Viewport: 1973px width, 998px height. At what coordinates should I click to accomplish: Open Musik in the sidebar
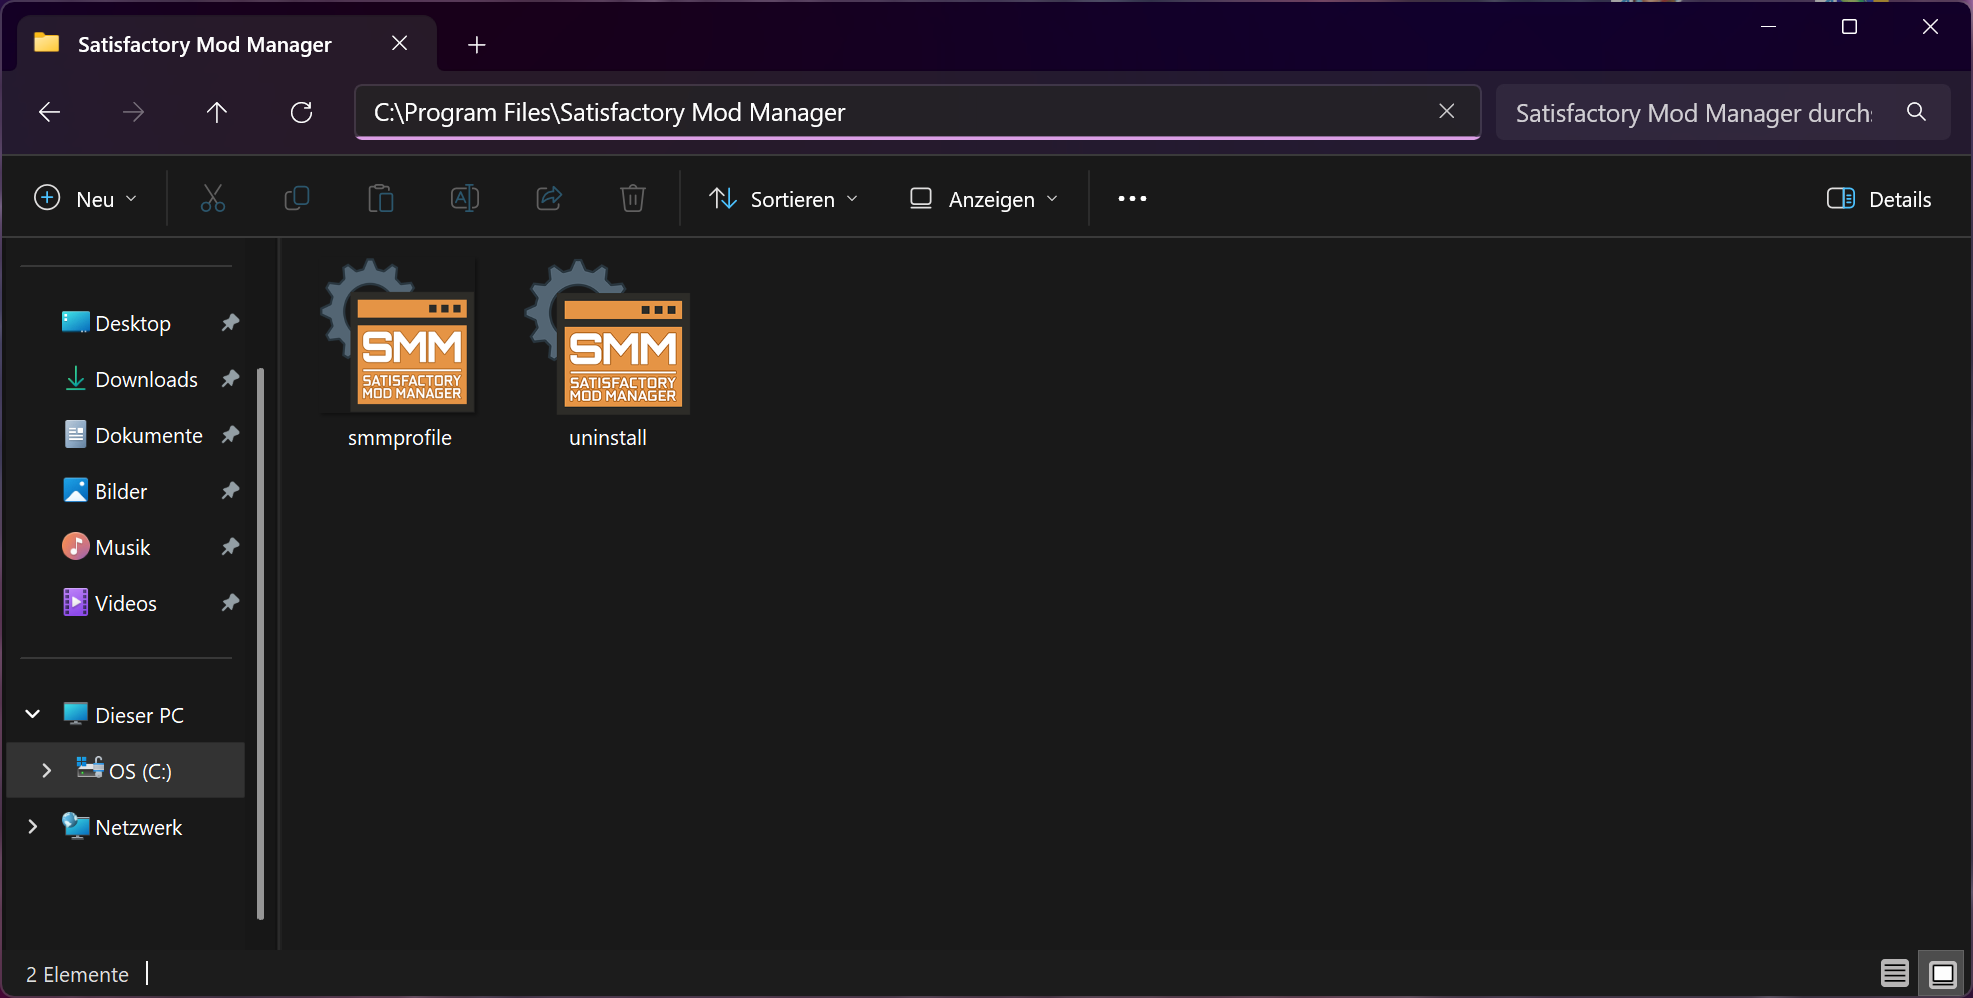(122, 547)
